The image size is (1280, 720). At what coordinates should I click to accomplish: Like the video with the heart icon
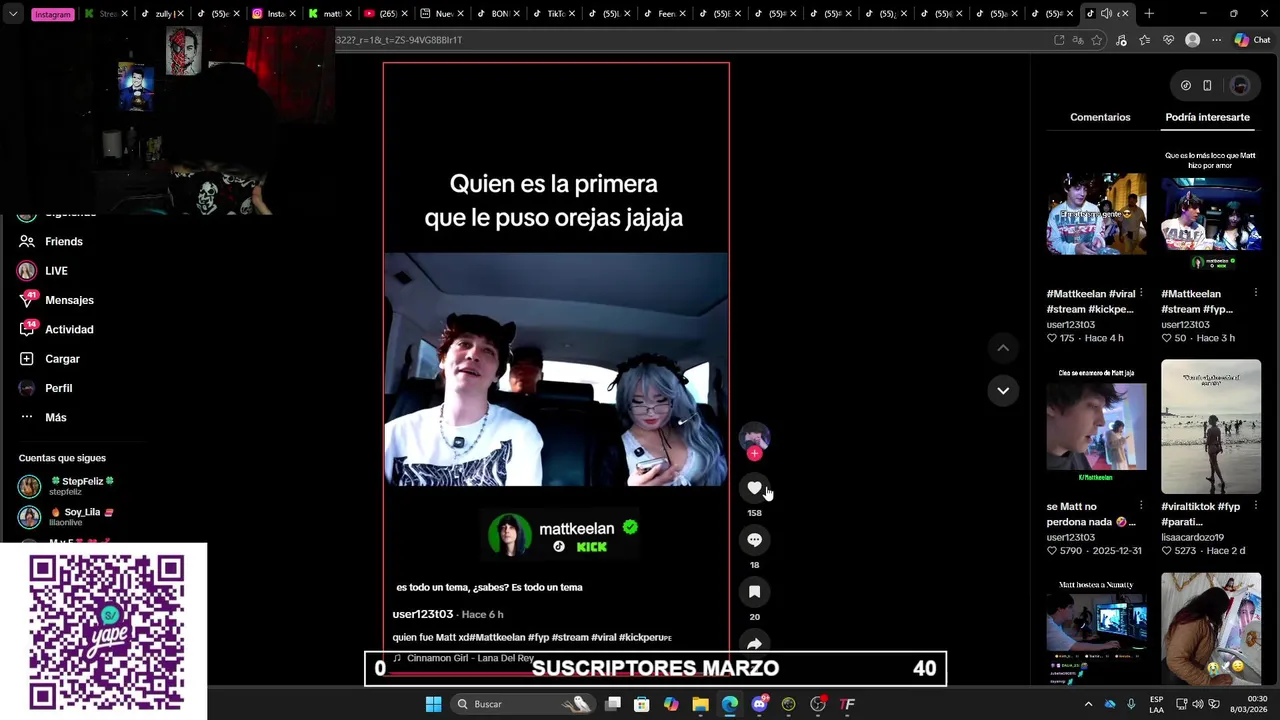pyautogui.click(x=754, y=488)
